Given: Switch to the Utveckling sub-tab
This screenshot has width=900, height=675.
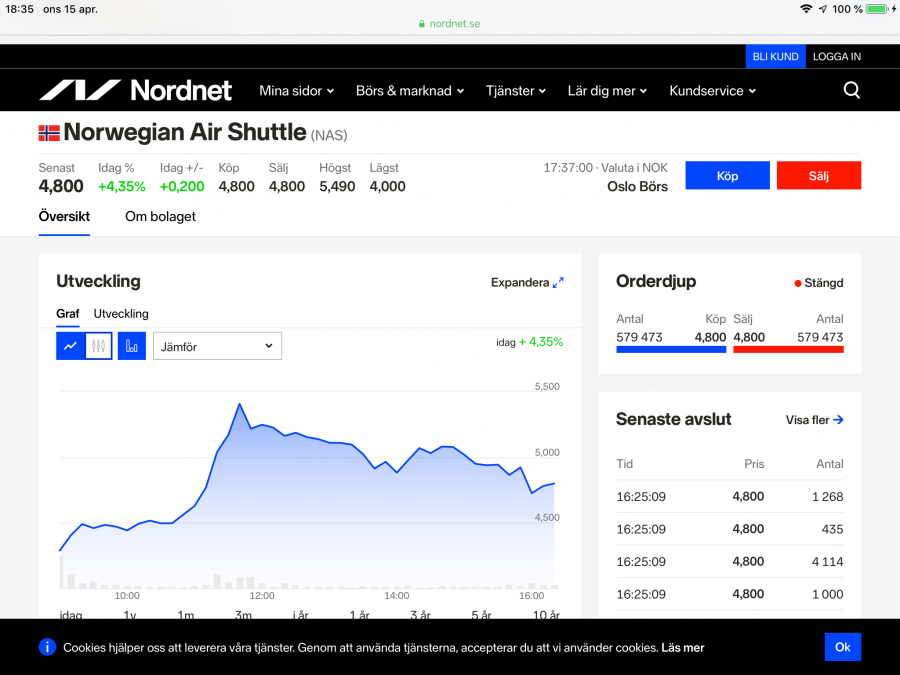Looking at the screenshot, I should [x=121, y=314].
